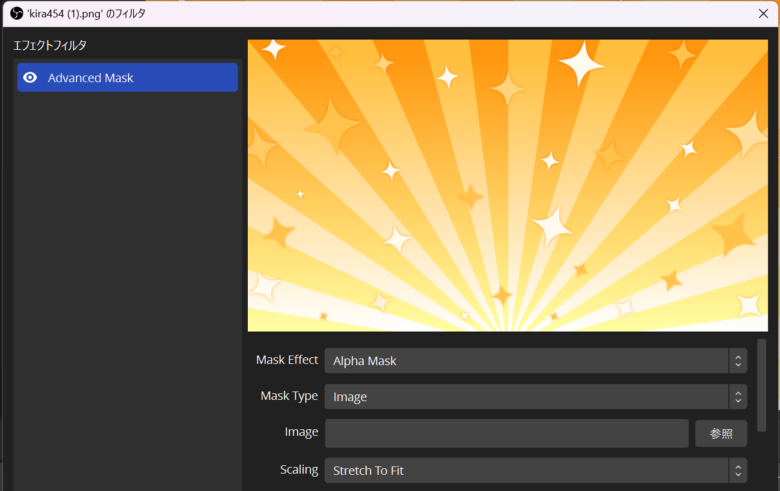Click the properties panel vertical scrollbar

point(761,385)
